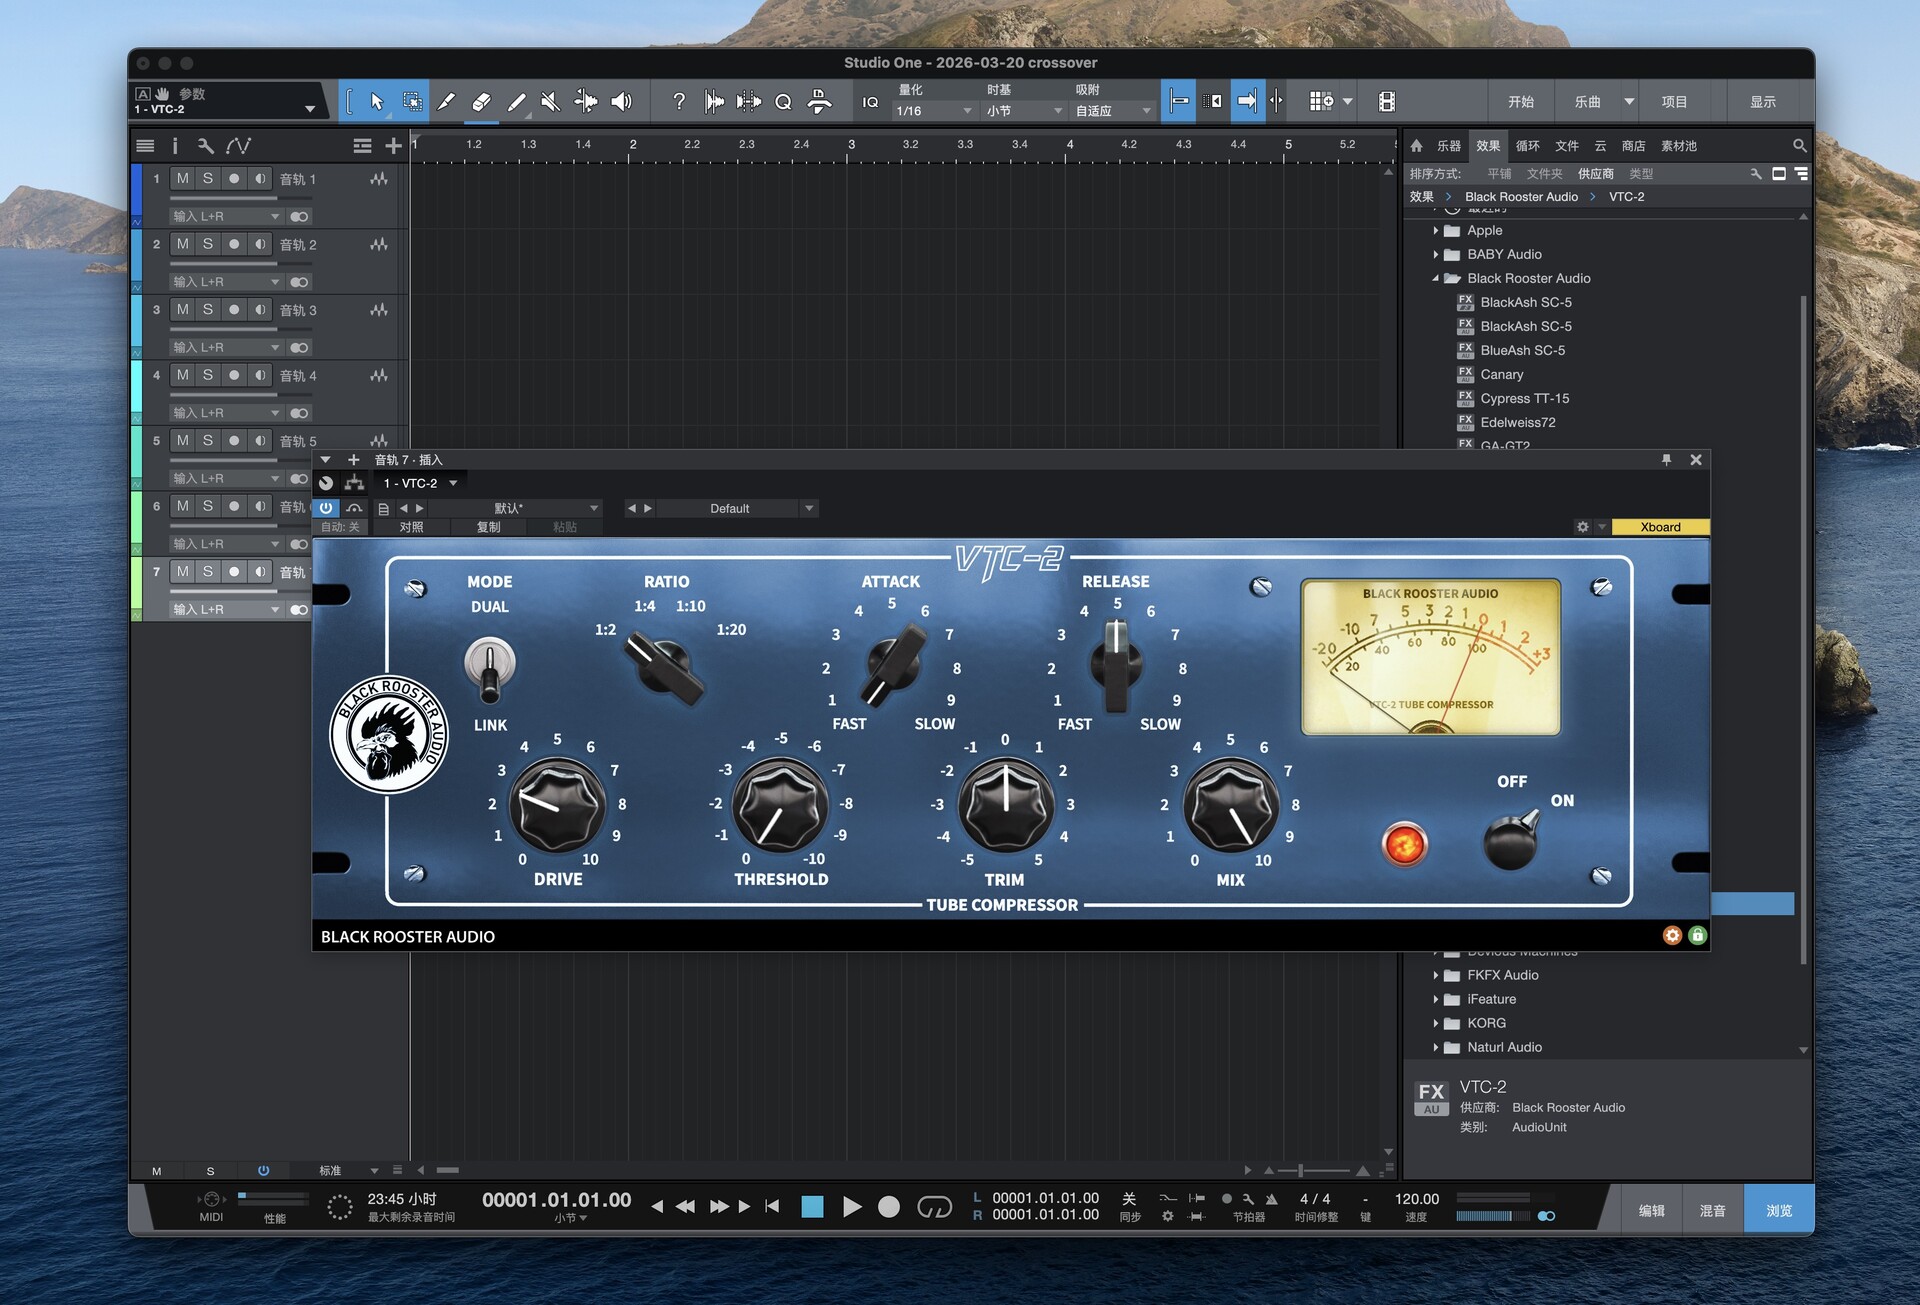
Task: Solo track 3 with S button
Action: (x=208, y=309)
